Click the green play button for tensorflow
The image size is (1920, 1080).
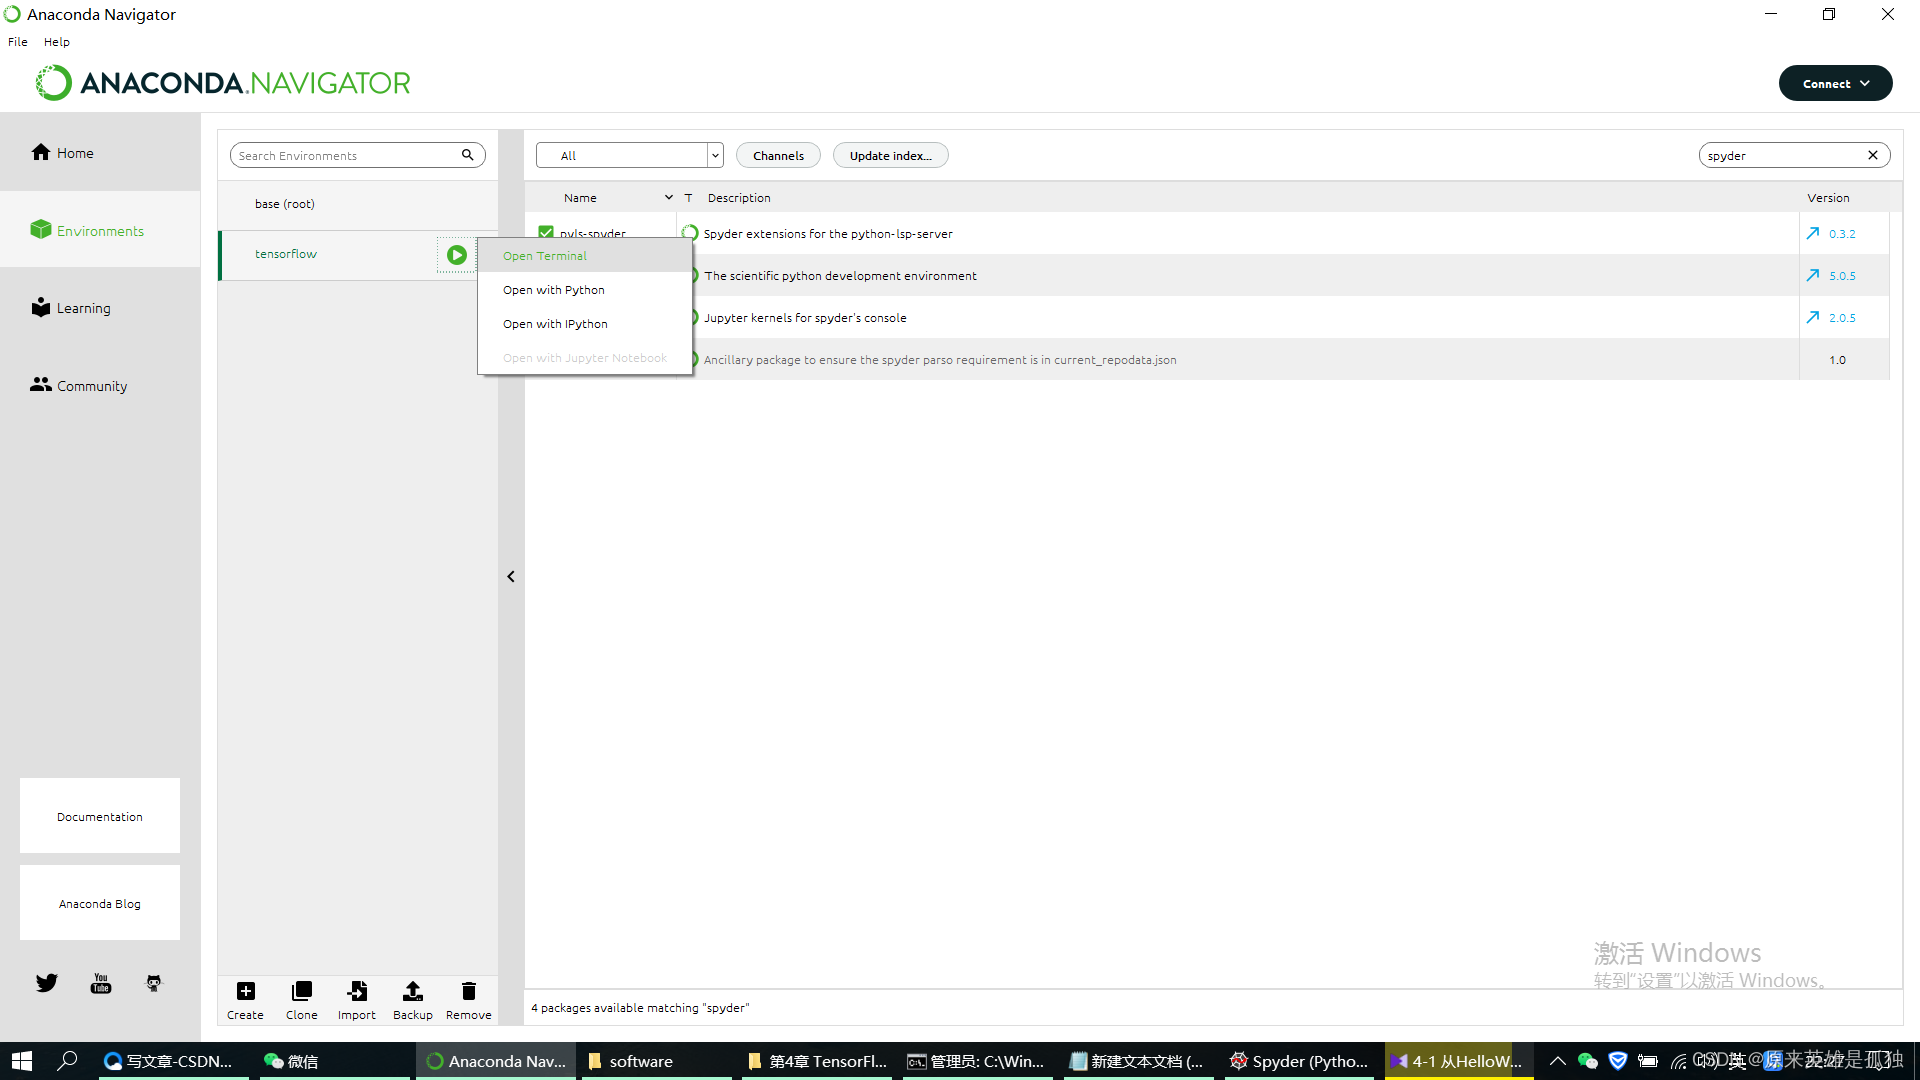456,255
